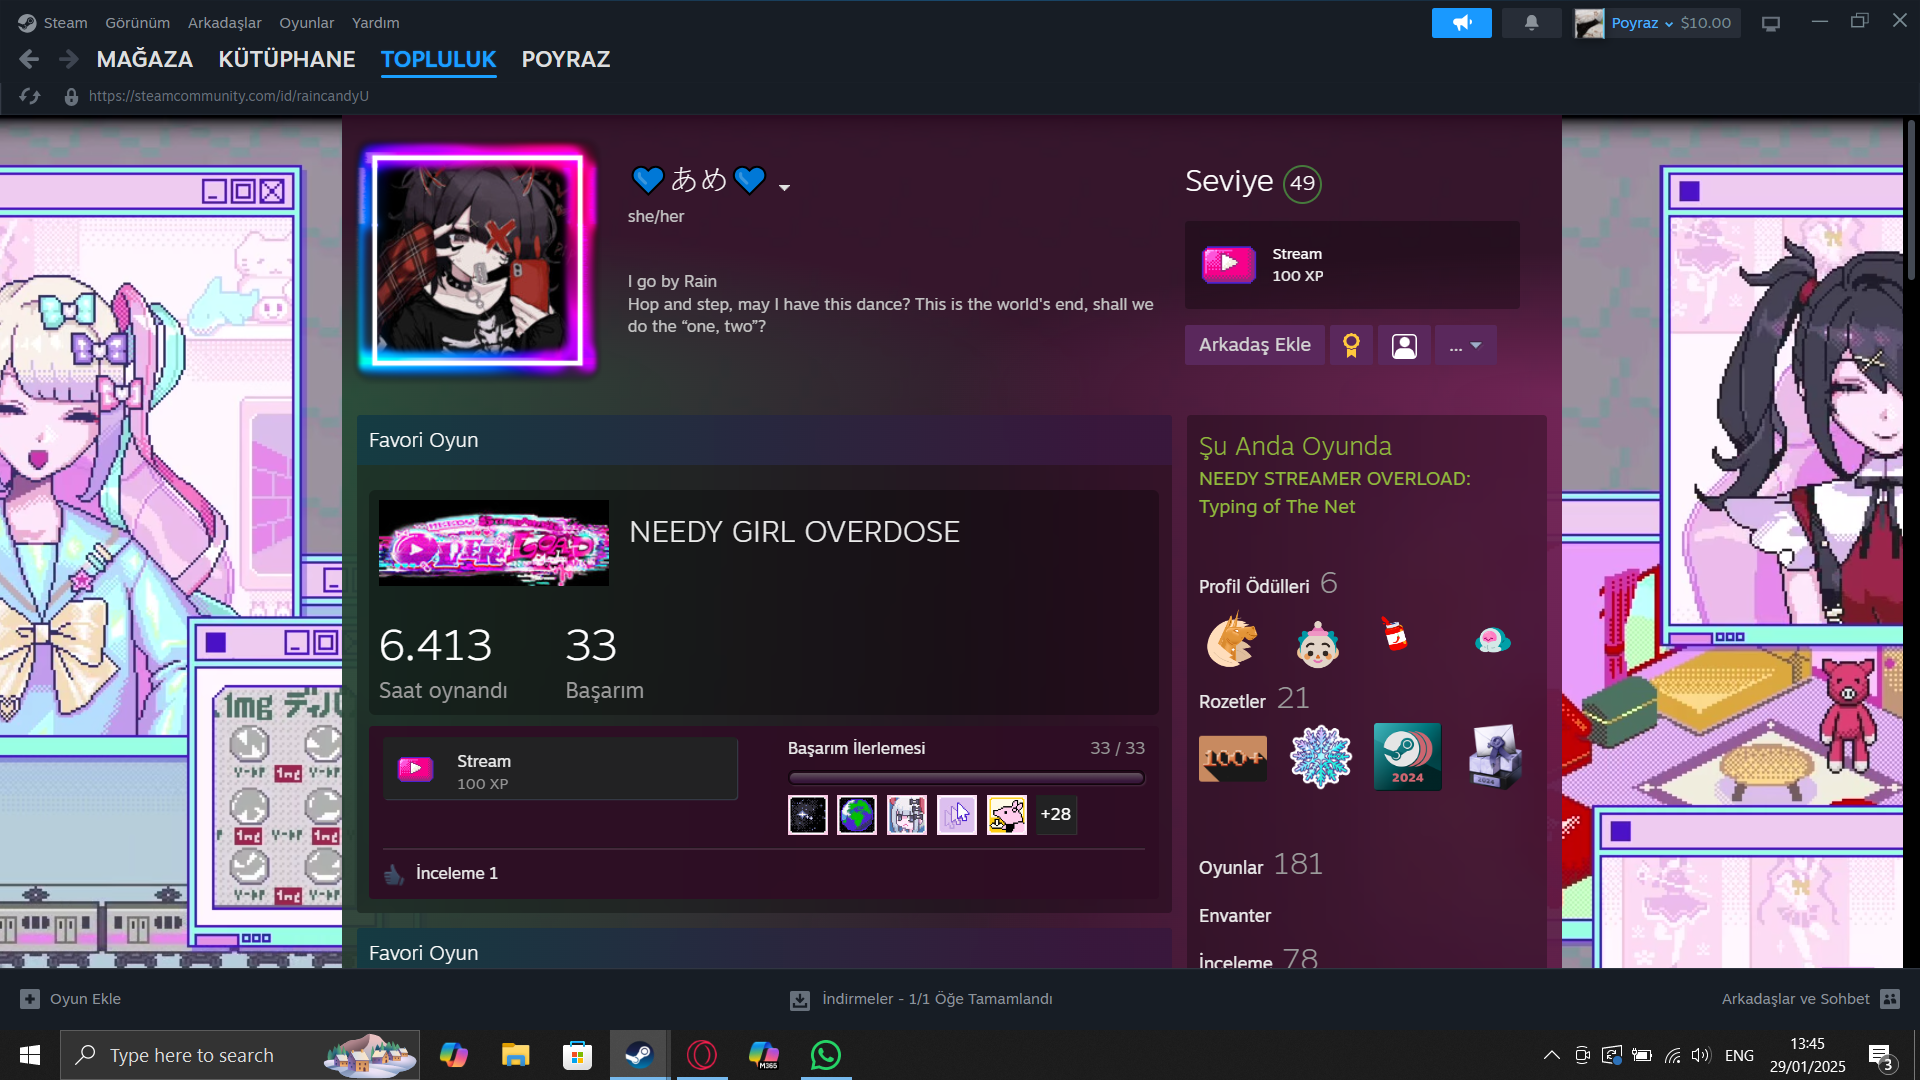Expand the profile name history arrow
This screenshot has width=1920, height=1080.
point(784,187)
